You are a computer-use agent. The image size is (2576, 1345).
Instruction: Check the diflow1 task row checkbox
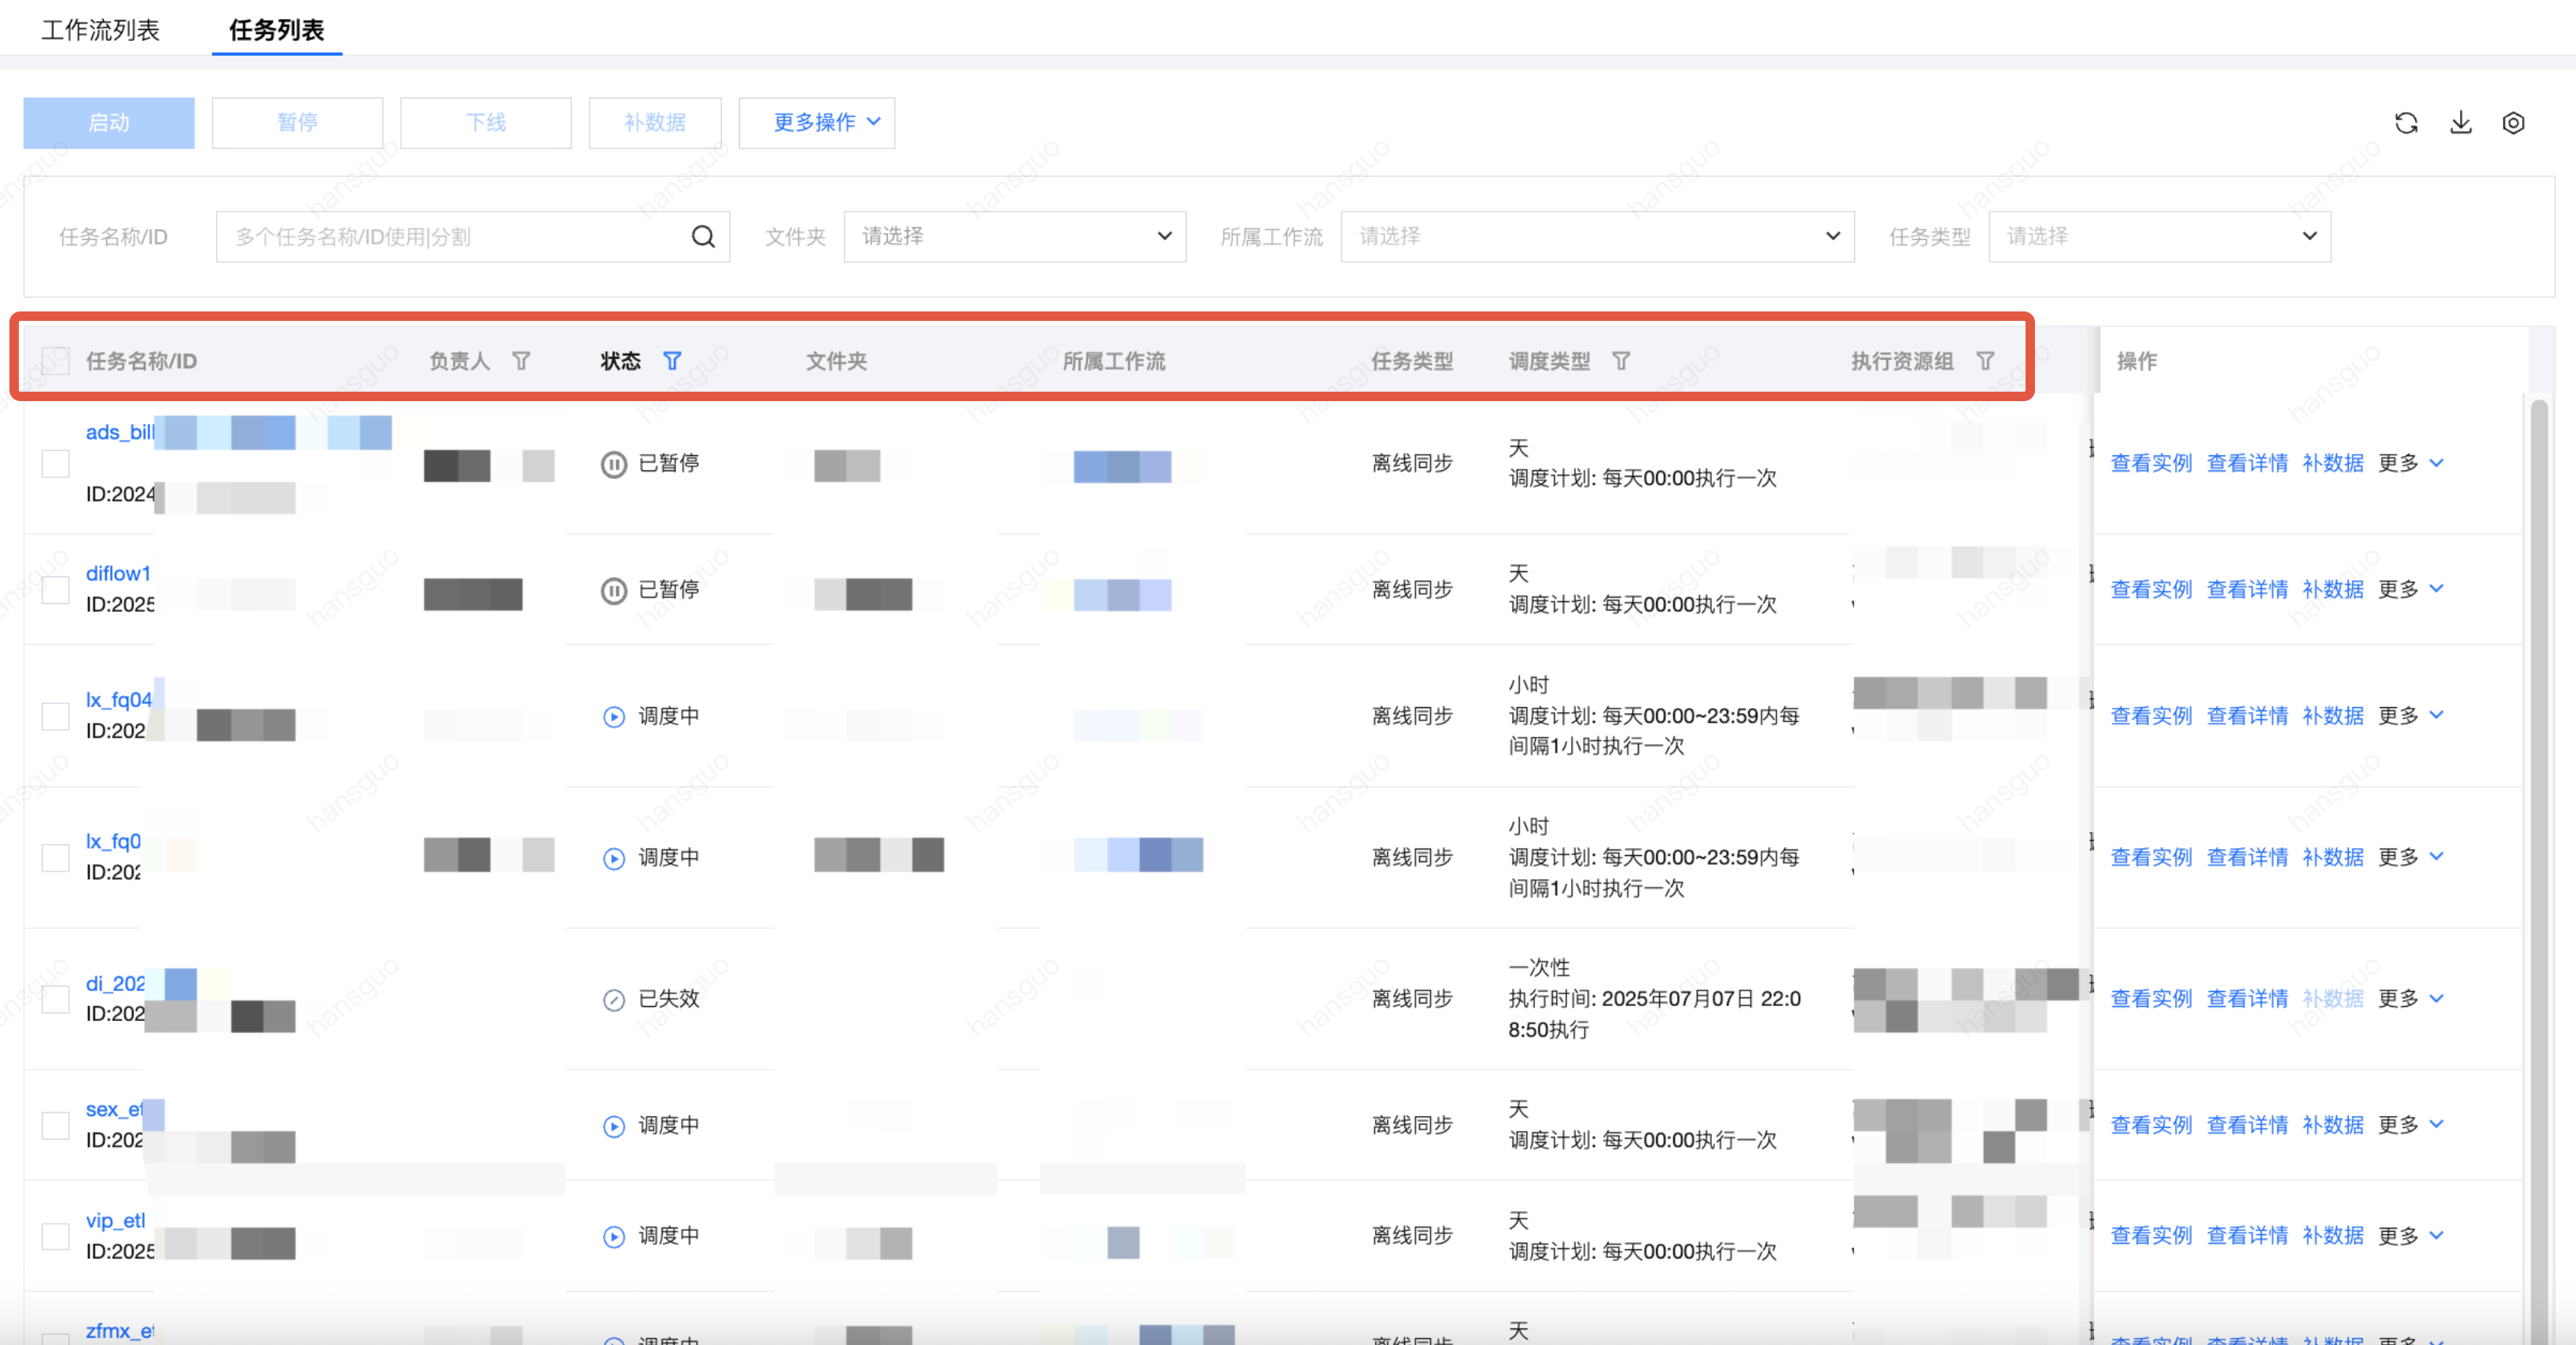pyautogui.click(x=55, y=590)
